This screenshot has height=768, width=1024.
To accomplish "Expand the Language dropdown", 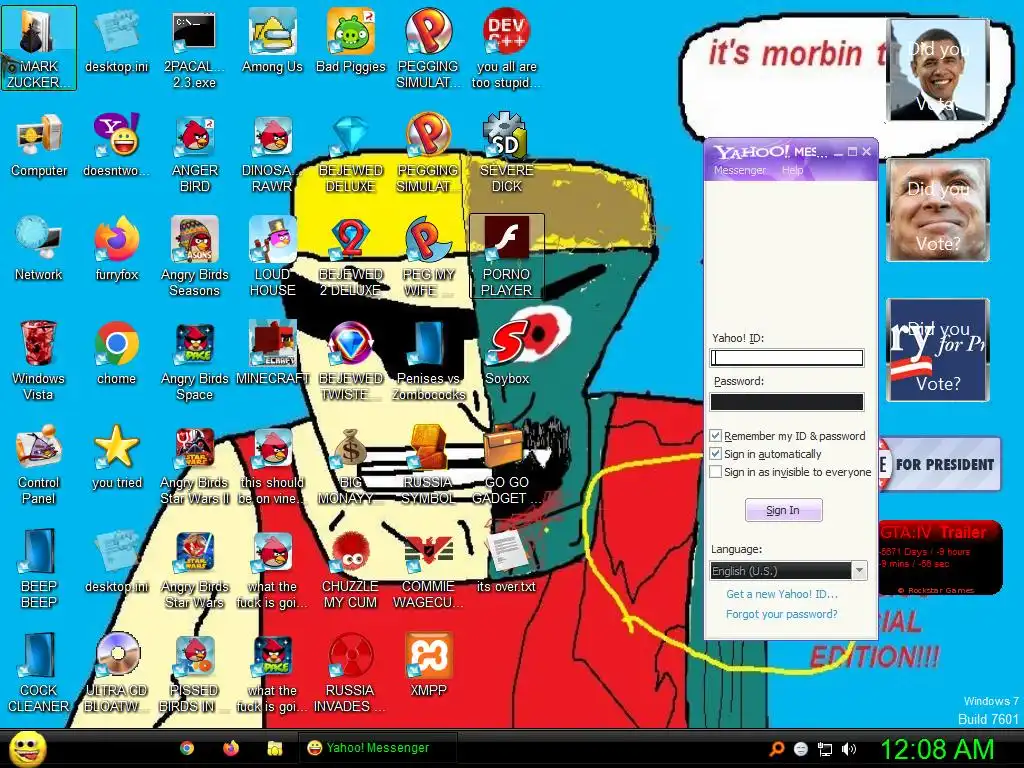I will 859,571.
